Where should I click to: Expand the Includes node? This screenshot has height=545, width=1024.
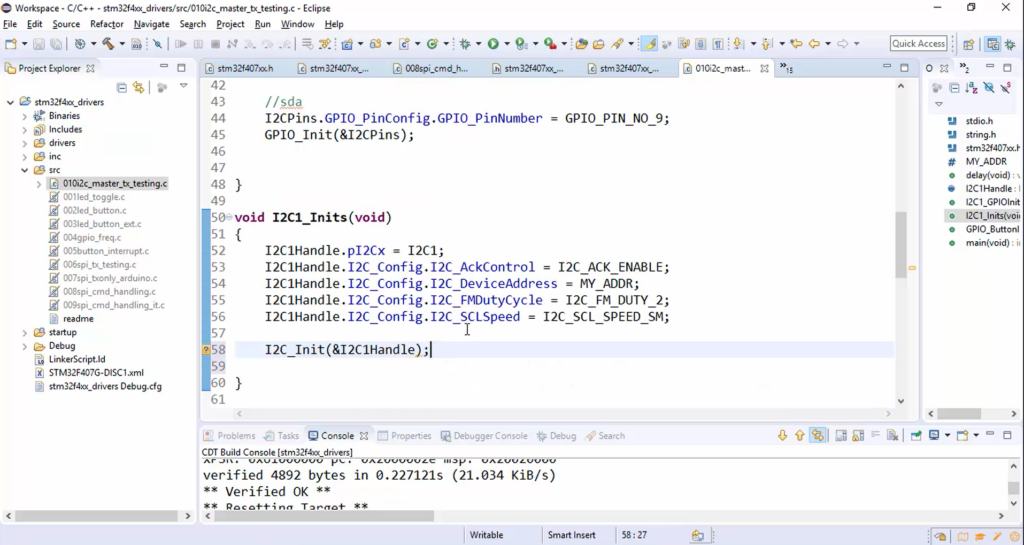point(25,129)
